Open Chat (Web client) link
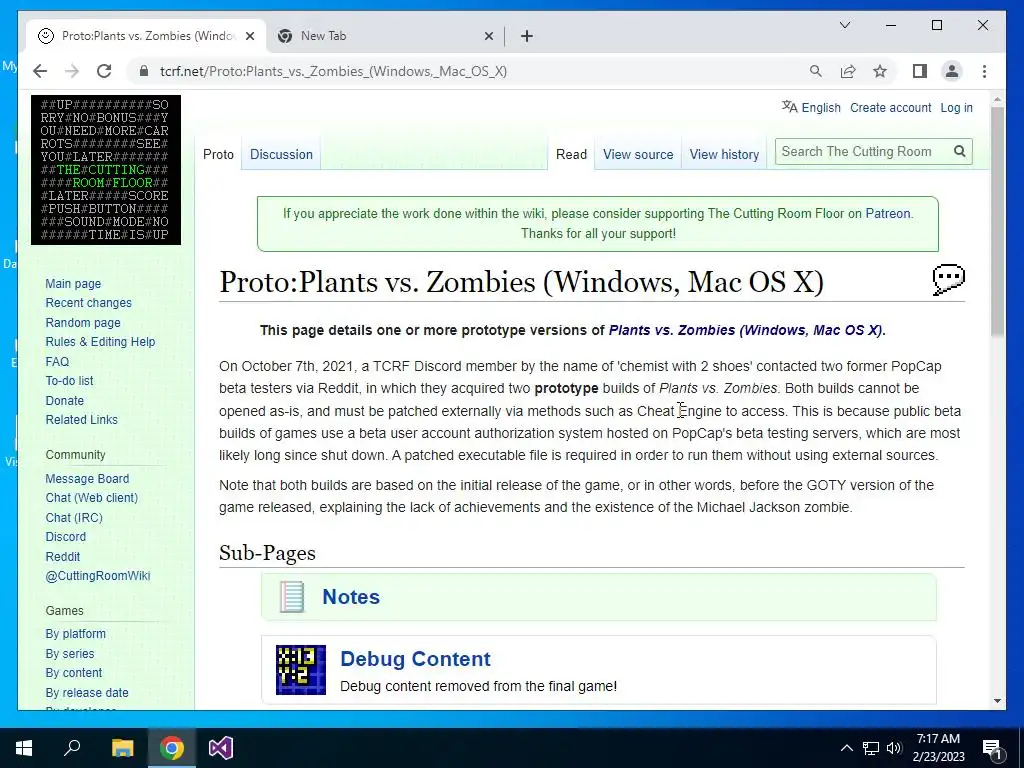 91,498
